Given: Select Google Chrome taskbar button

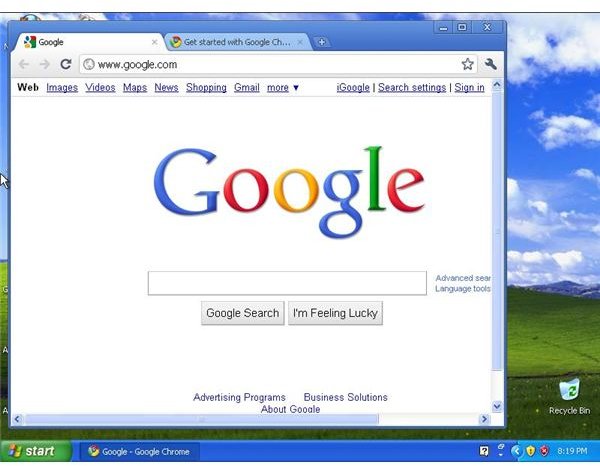Looking at the screenshot, I should click(x=139, y=451).
